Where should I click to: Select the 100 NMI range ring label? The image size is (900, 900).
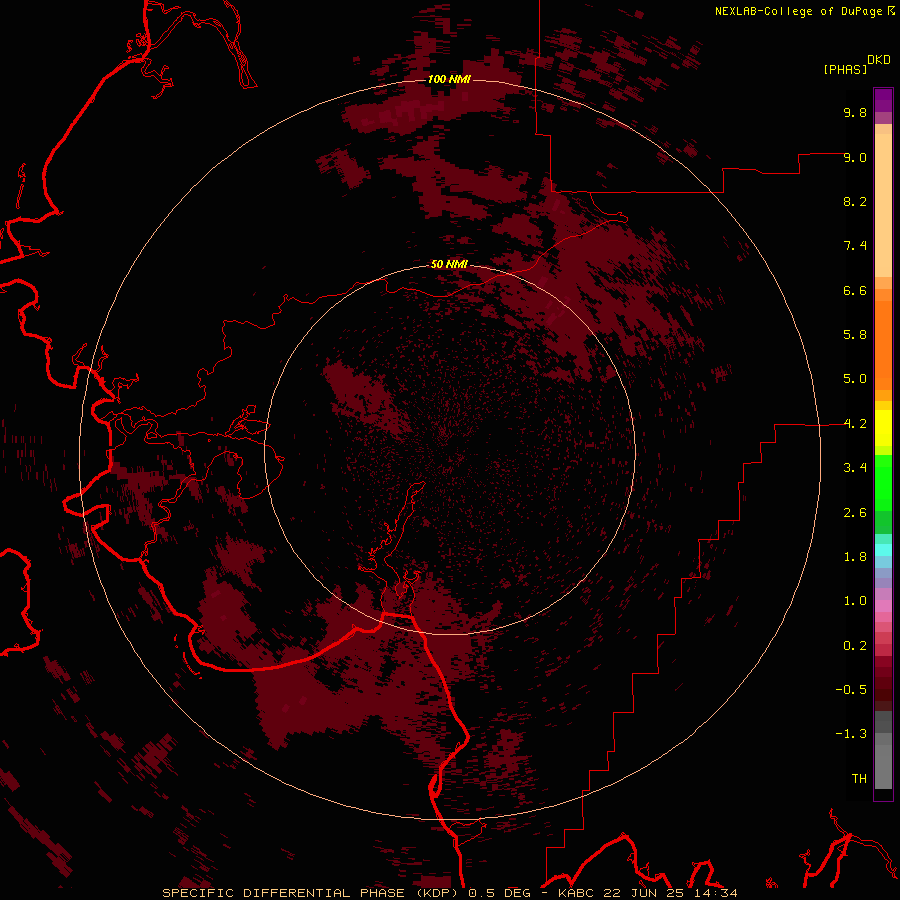[449, 79]
